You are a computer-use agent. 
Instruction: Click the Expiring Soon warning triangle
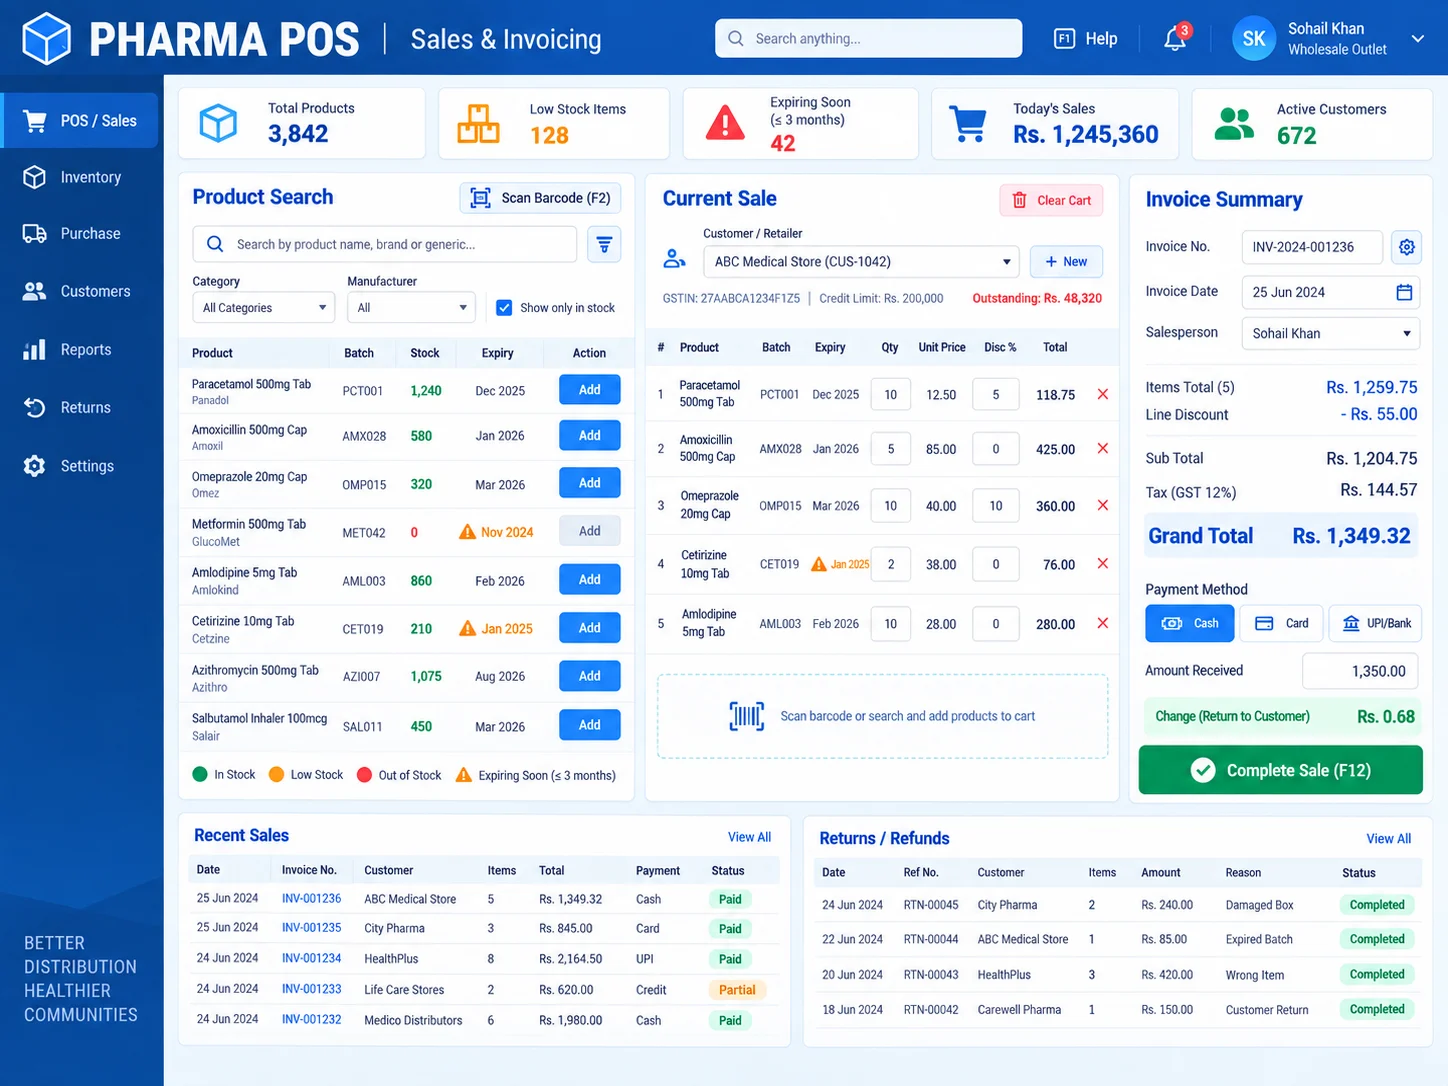pyautogui.click(x=725, y=123)
